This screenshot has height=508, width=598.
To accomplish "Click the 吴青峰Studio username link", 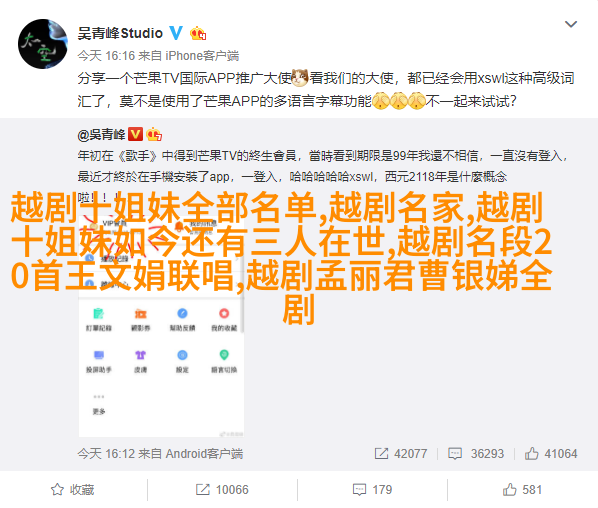I will (120, 33).
